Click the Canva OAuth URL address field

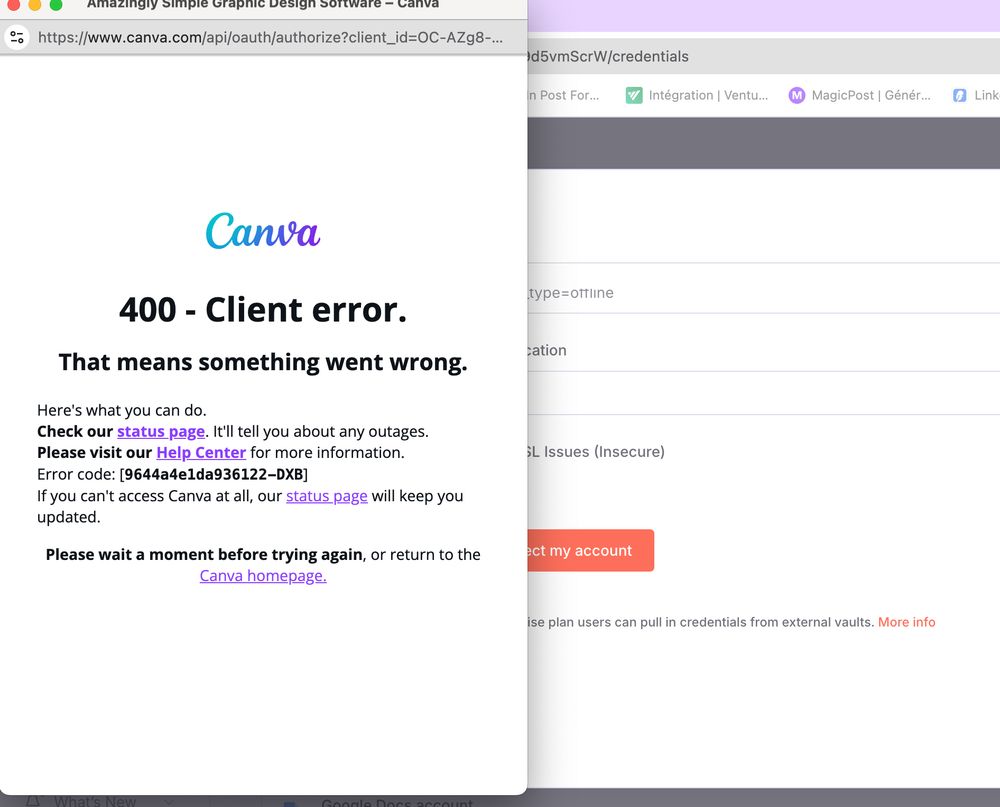(270, 38)
